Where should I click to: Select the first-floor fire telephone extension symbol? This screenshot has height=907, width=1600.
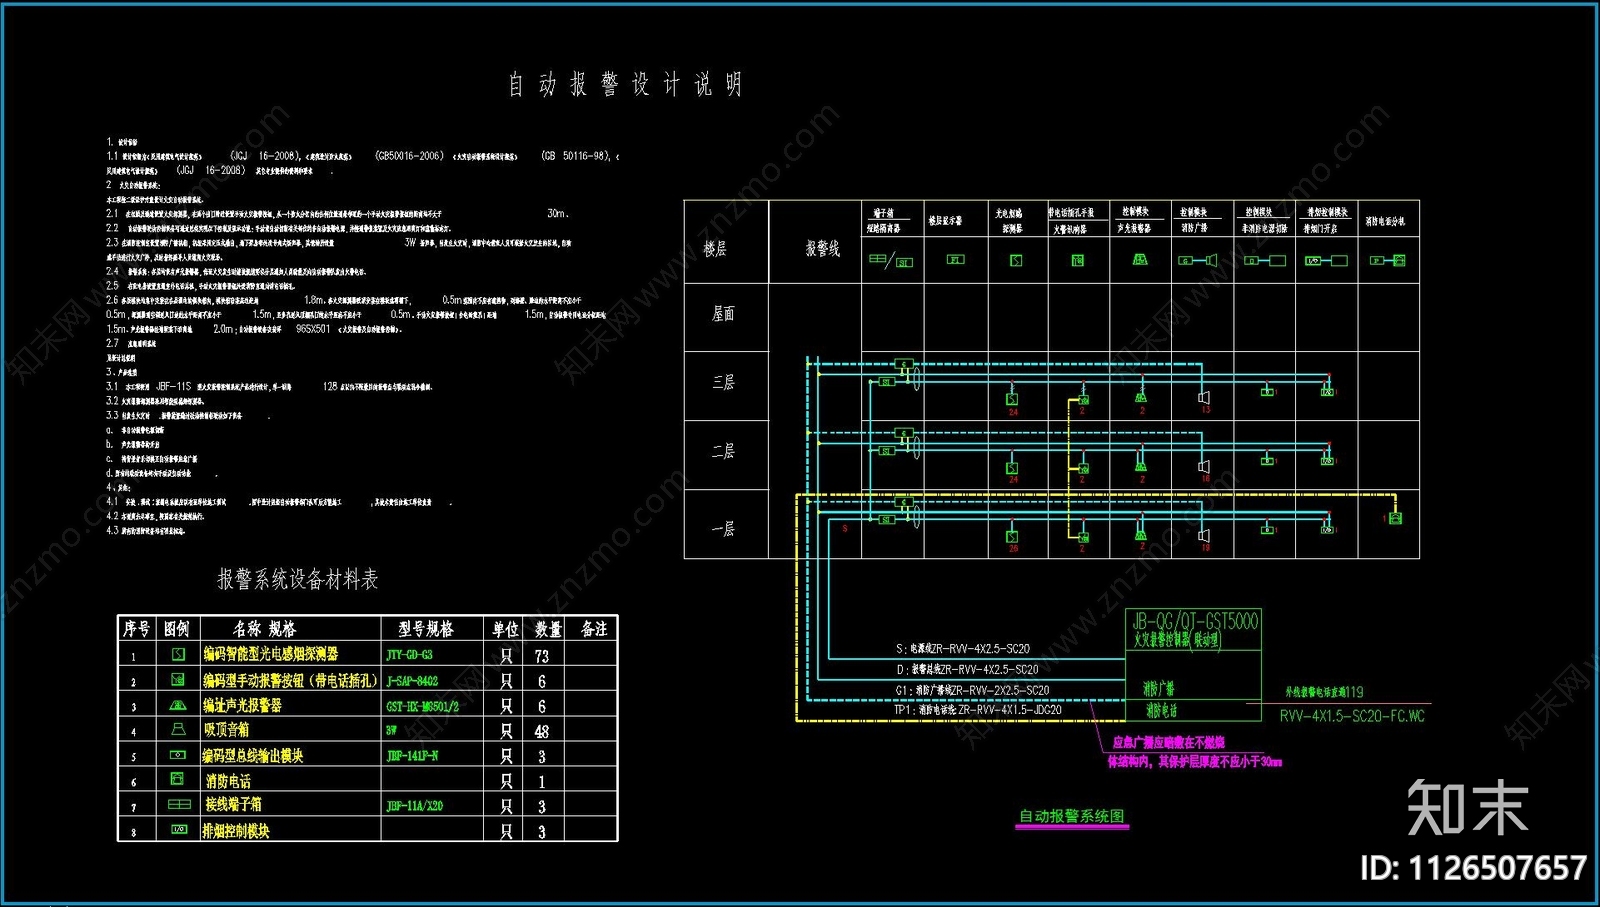pyautogui.click(x=1395, y=518)
